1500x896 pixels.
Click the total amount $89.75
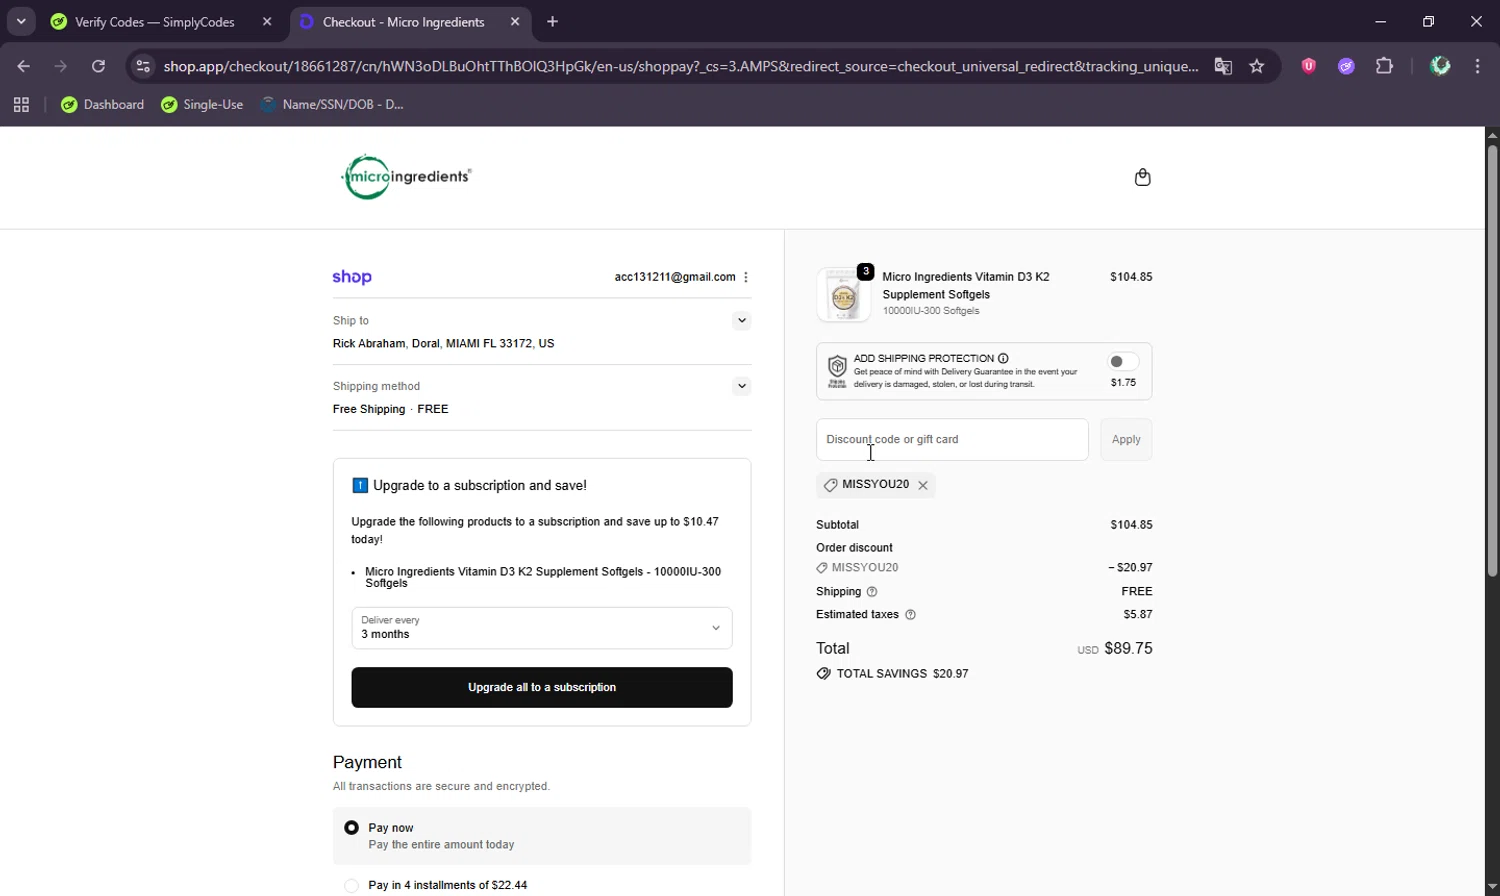point(1128,649)
